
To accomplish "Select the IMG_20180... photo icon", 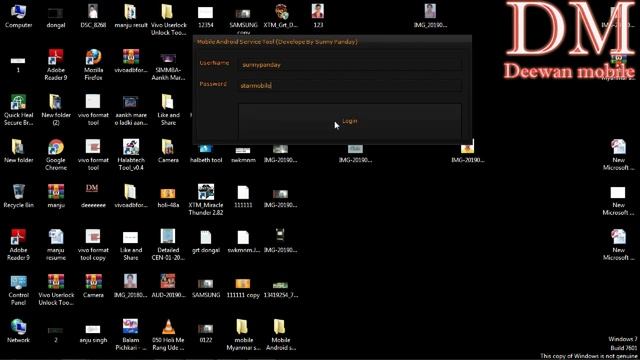I will click(131, 286).
